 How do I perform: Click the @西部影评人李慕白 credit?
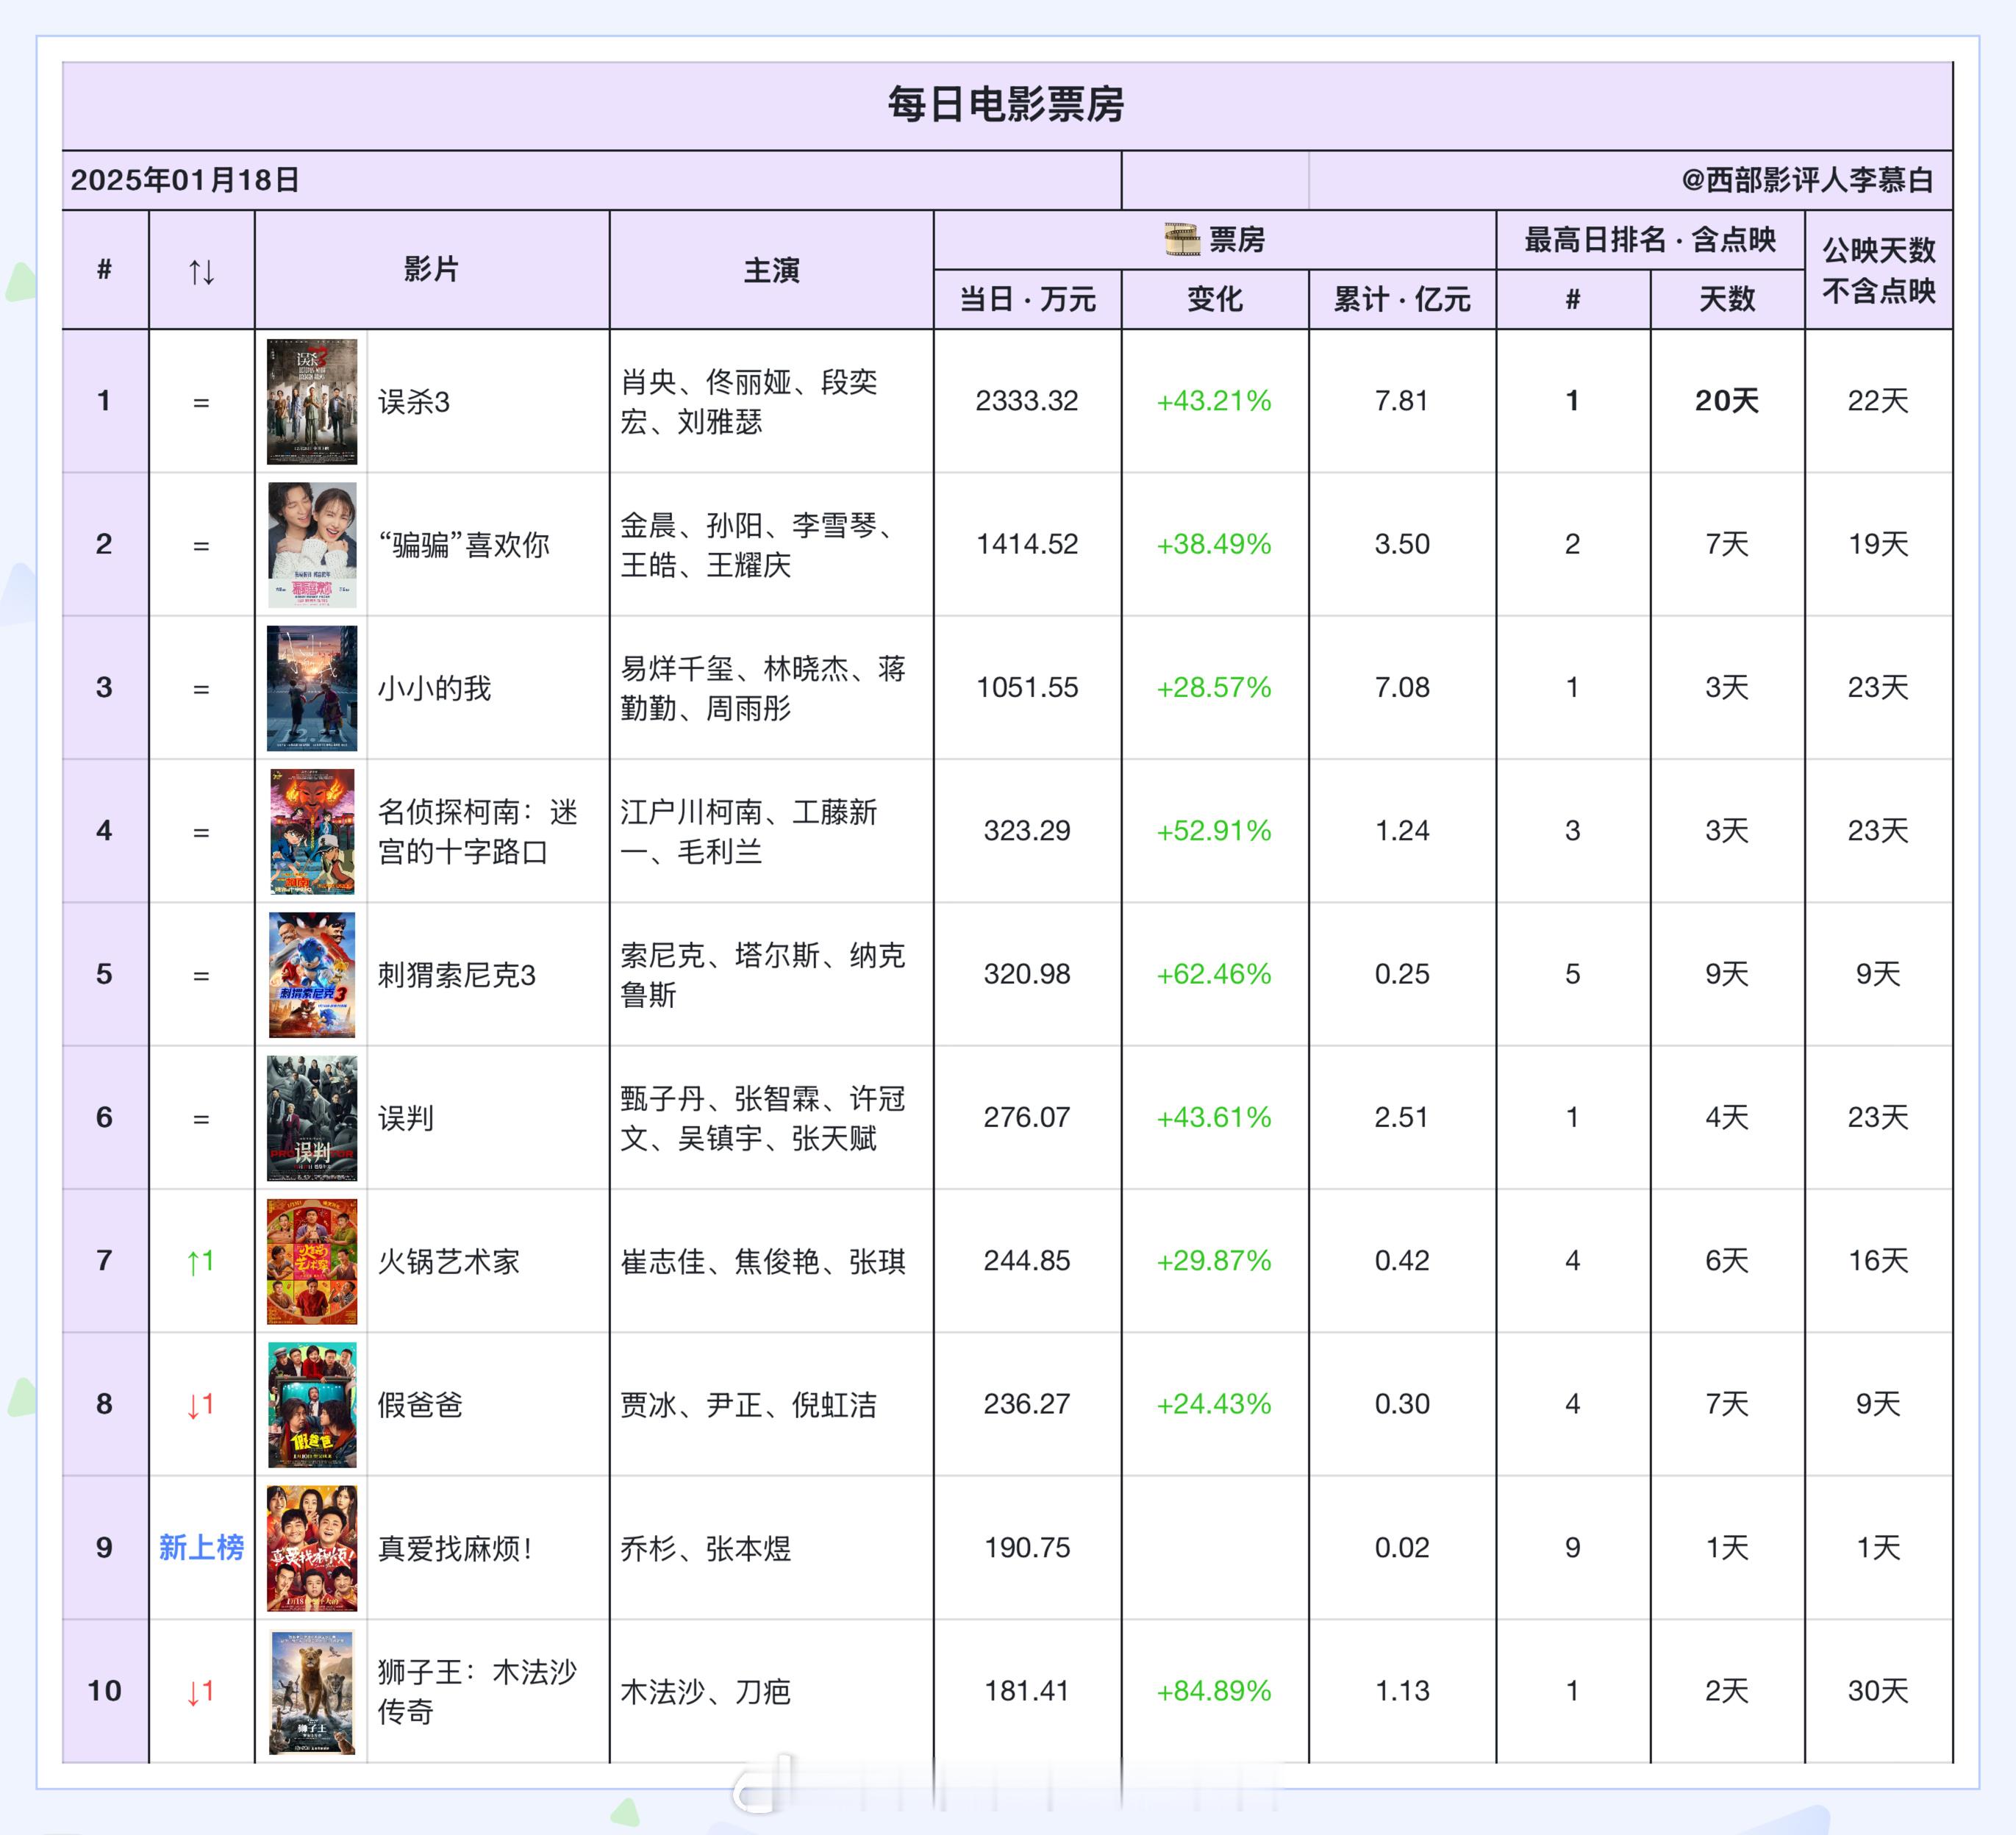coord(1807,180)
